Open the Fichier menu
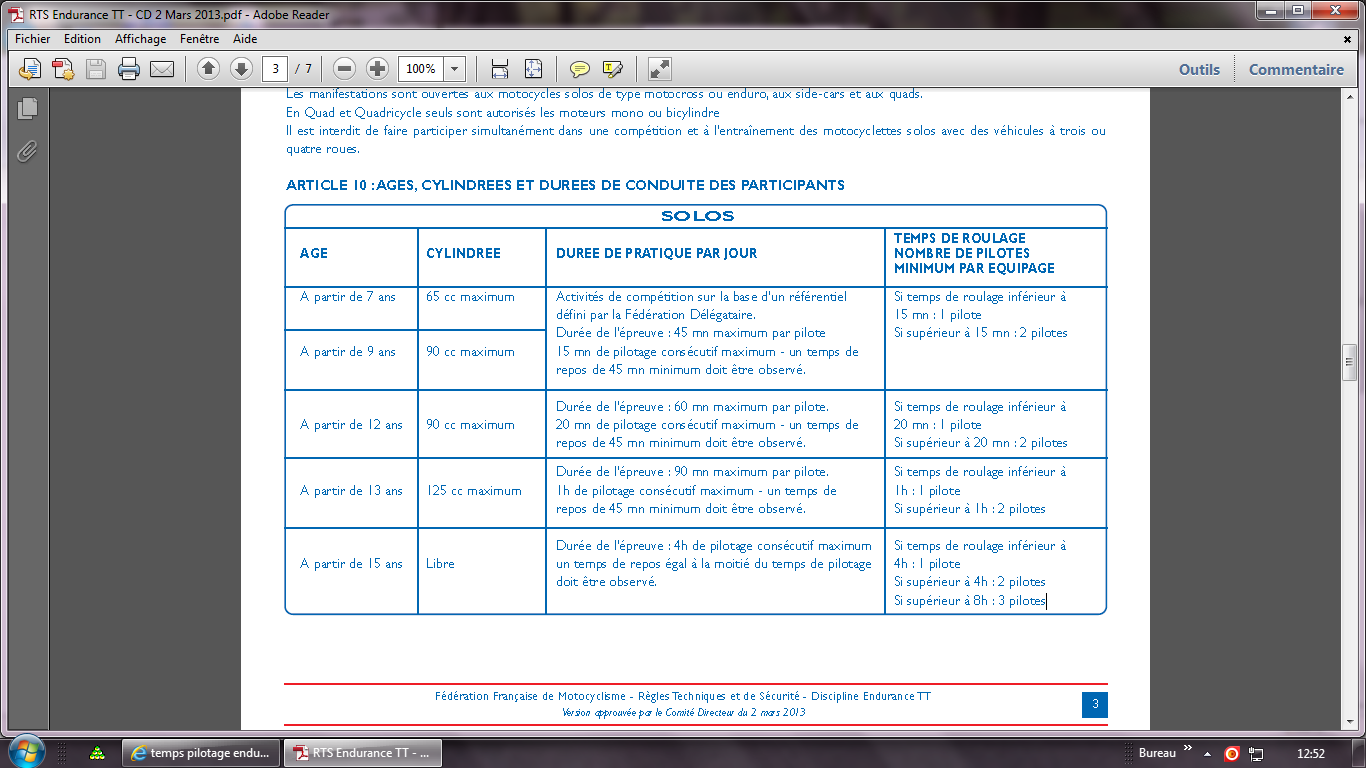 (x=33, y=39)
